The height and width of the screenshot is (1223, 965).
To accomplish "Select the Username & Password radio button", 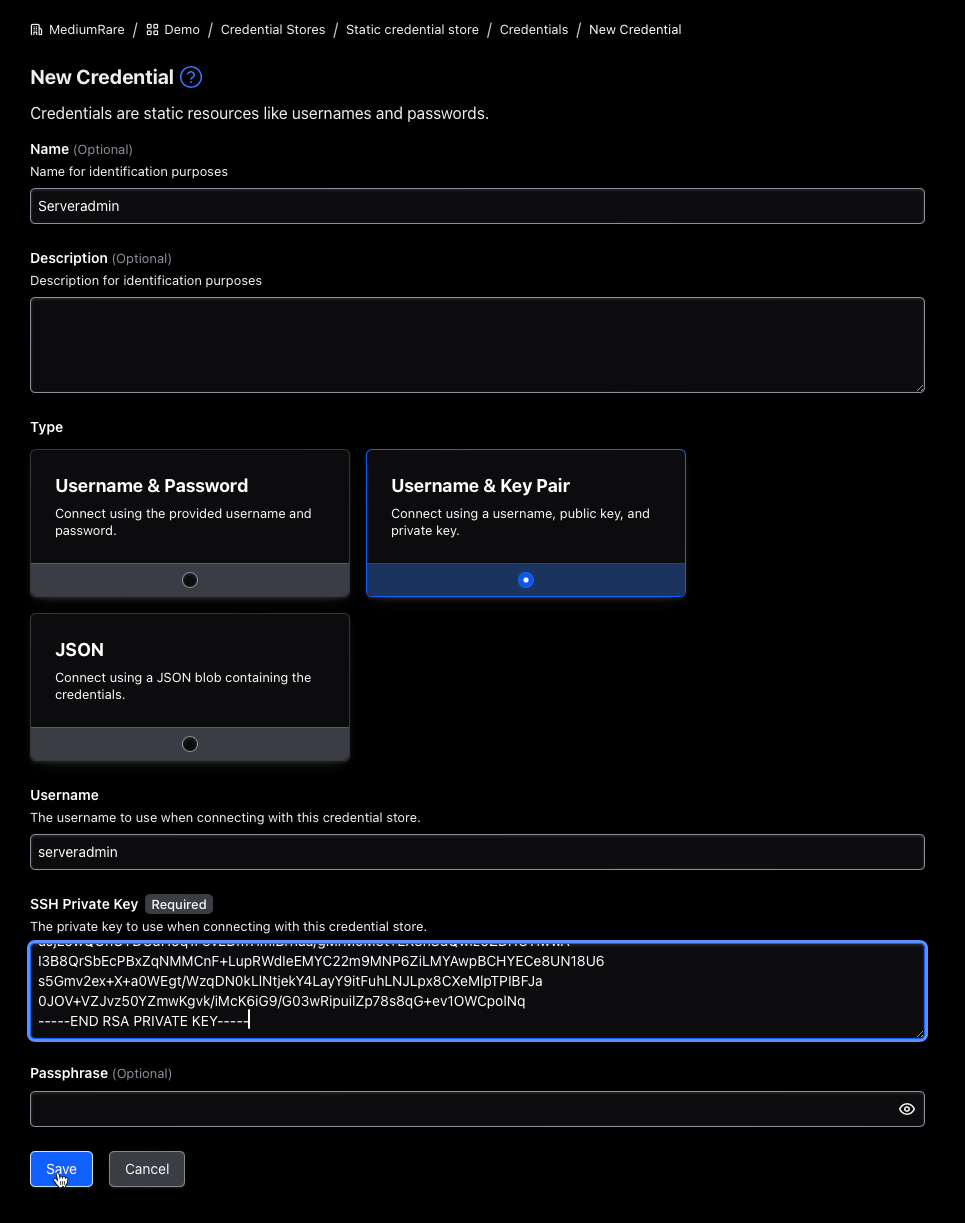I will (x=190, y=580).
